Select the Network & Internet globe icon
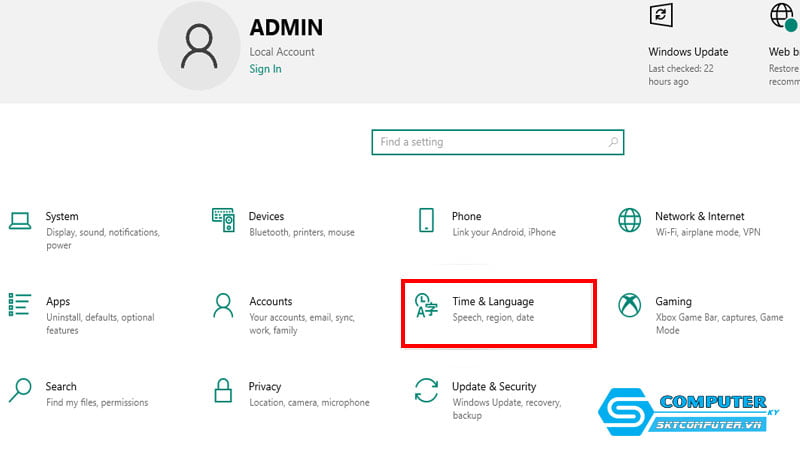Viewport: 800px width, 450px height. [x=629, y=221]
